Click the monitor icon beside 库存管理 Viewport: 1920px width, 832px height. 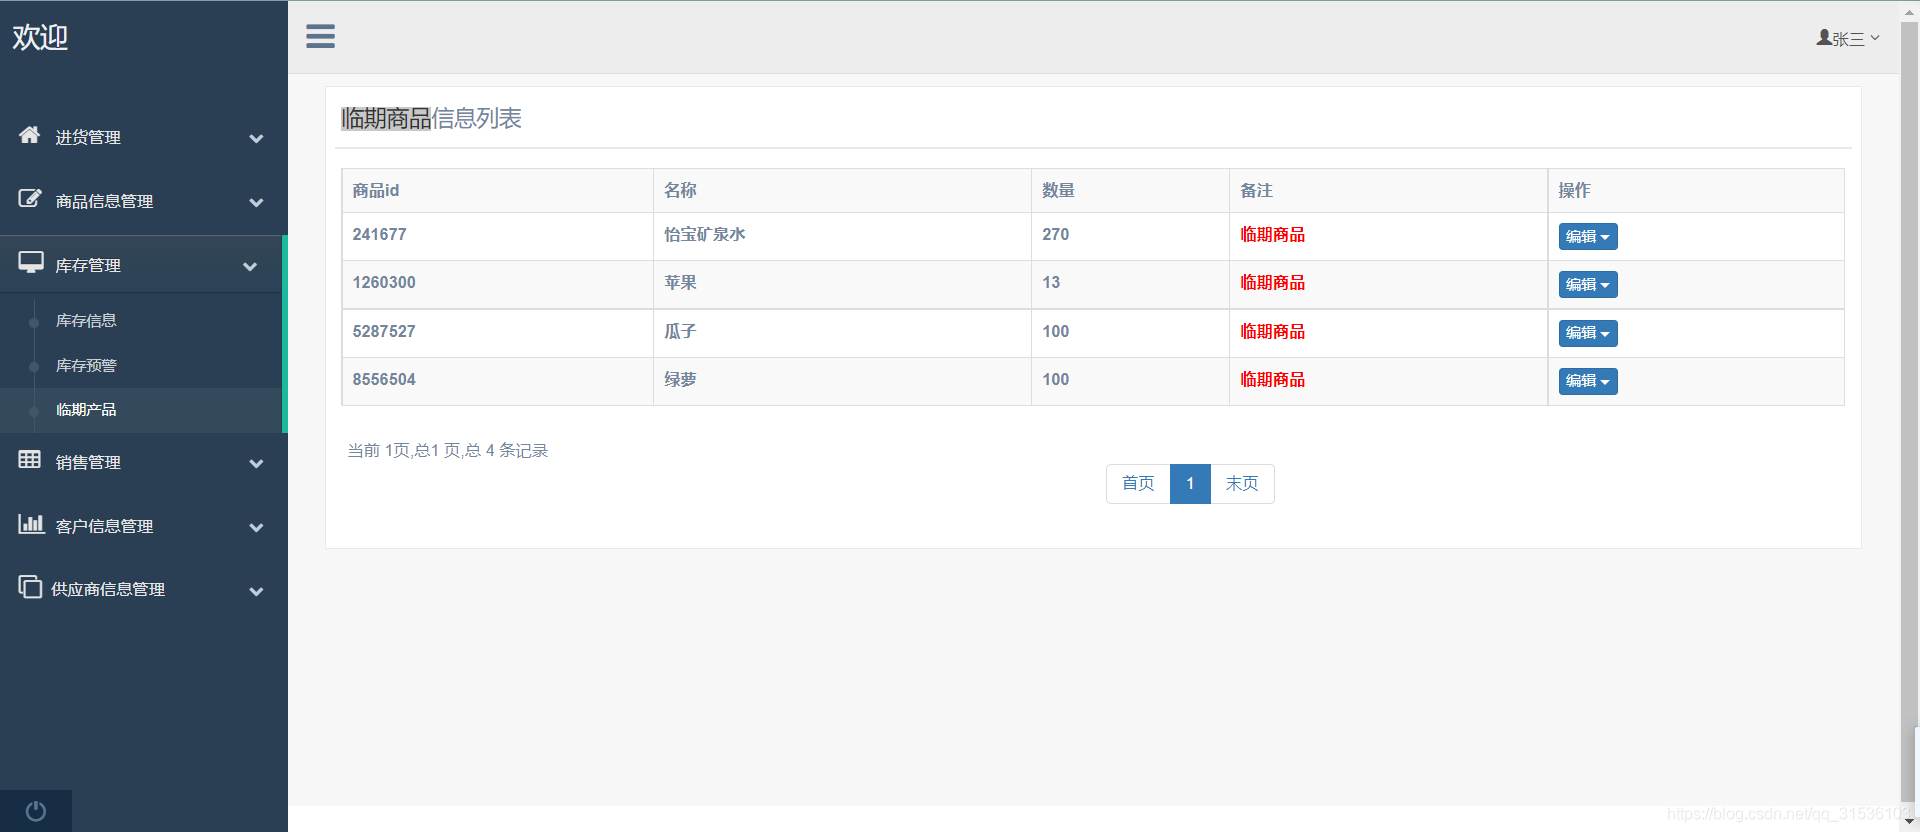[x=31, y=262]
